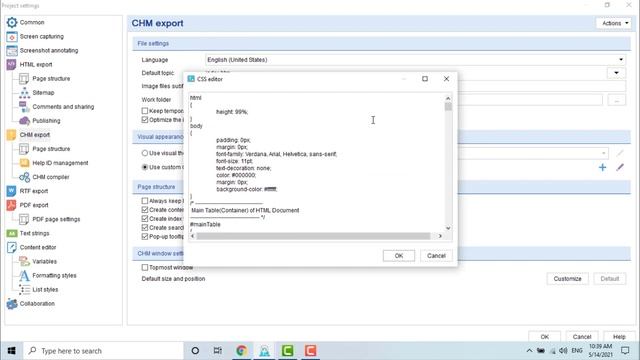640x360 pixels.
Task: Toggle the Create search checkbox
Action: coord(145,228)
